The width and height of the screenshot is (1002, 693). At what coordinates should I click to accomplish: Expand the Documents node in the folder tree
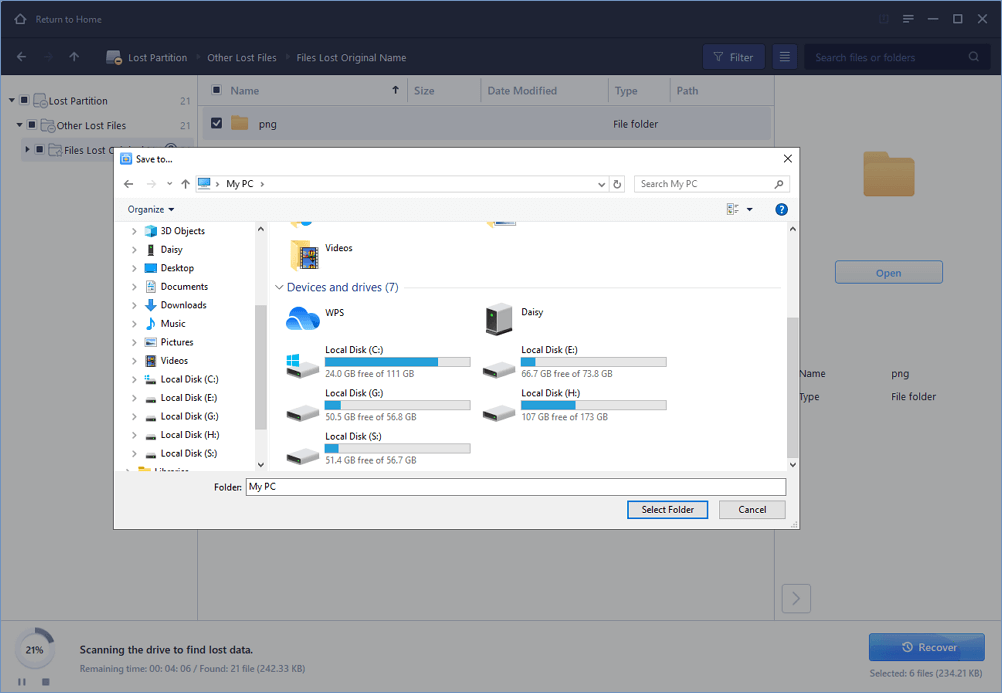pos(134,287)
